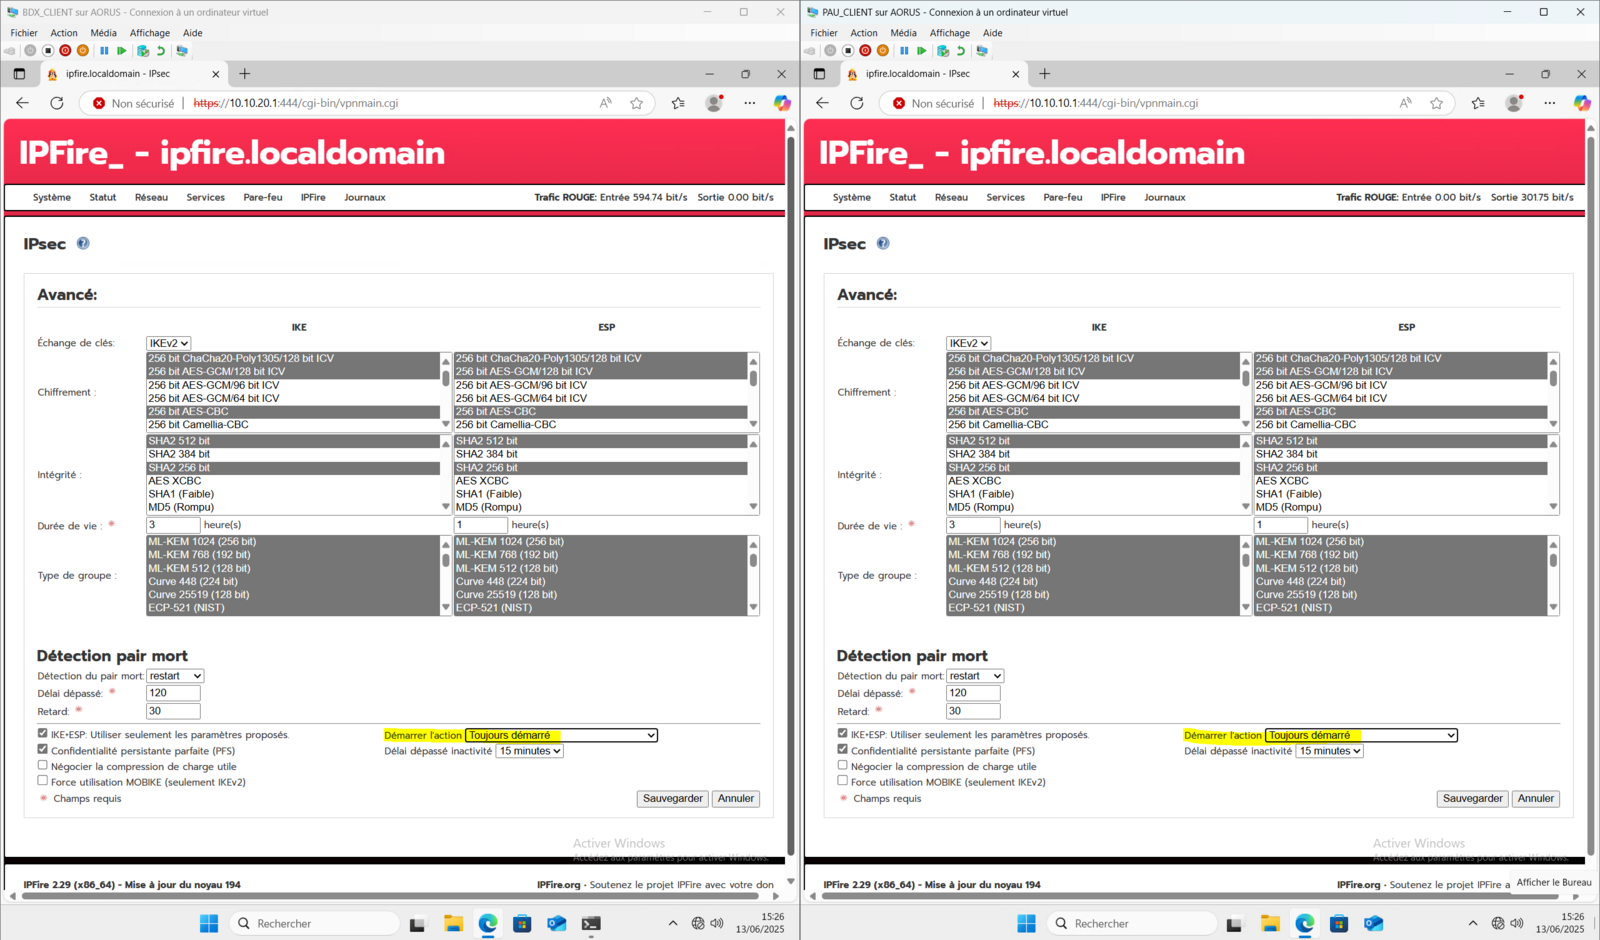Enable payload compression negotiation in right window
Screen dimensions: 1600x940
(843, 765)
